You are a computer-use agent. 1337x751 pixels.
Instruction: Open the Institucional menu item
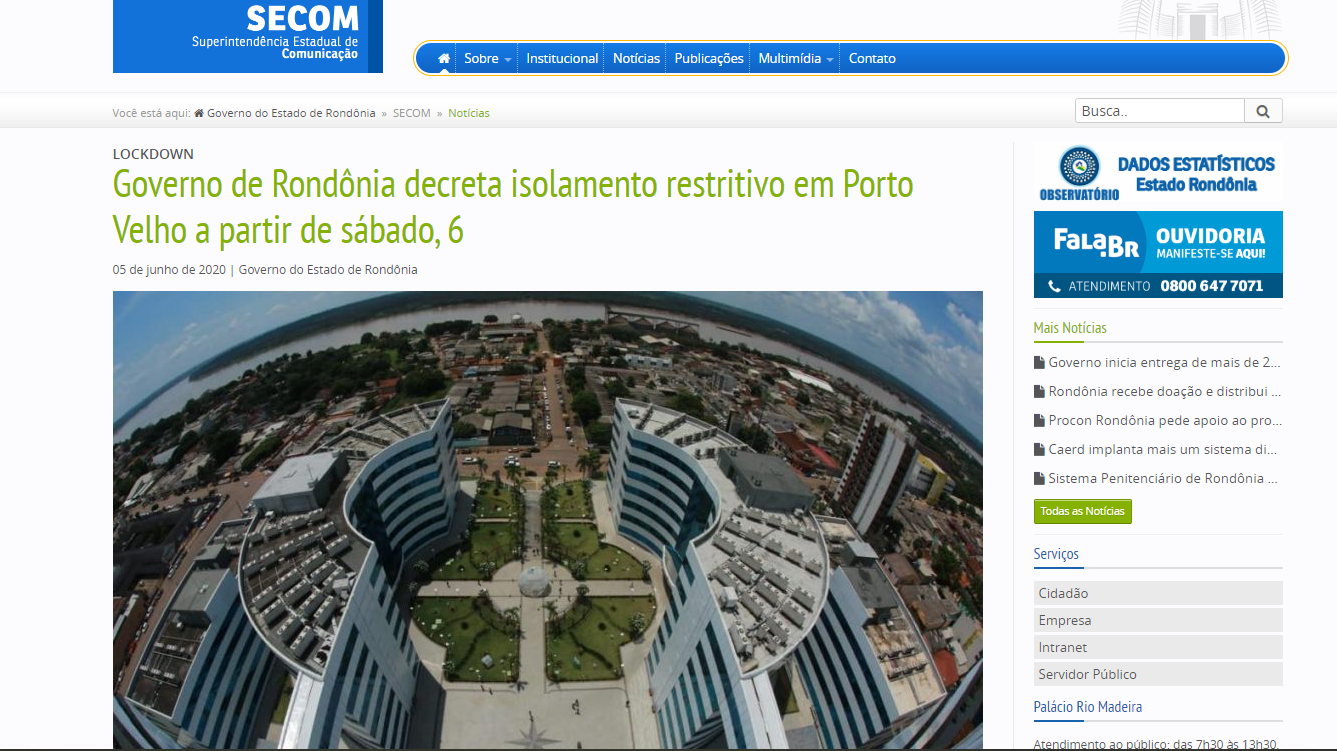pyautogui.click(x=562, y=58)
